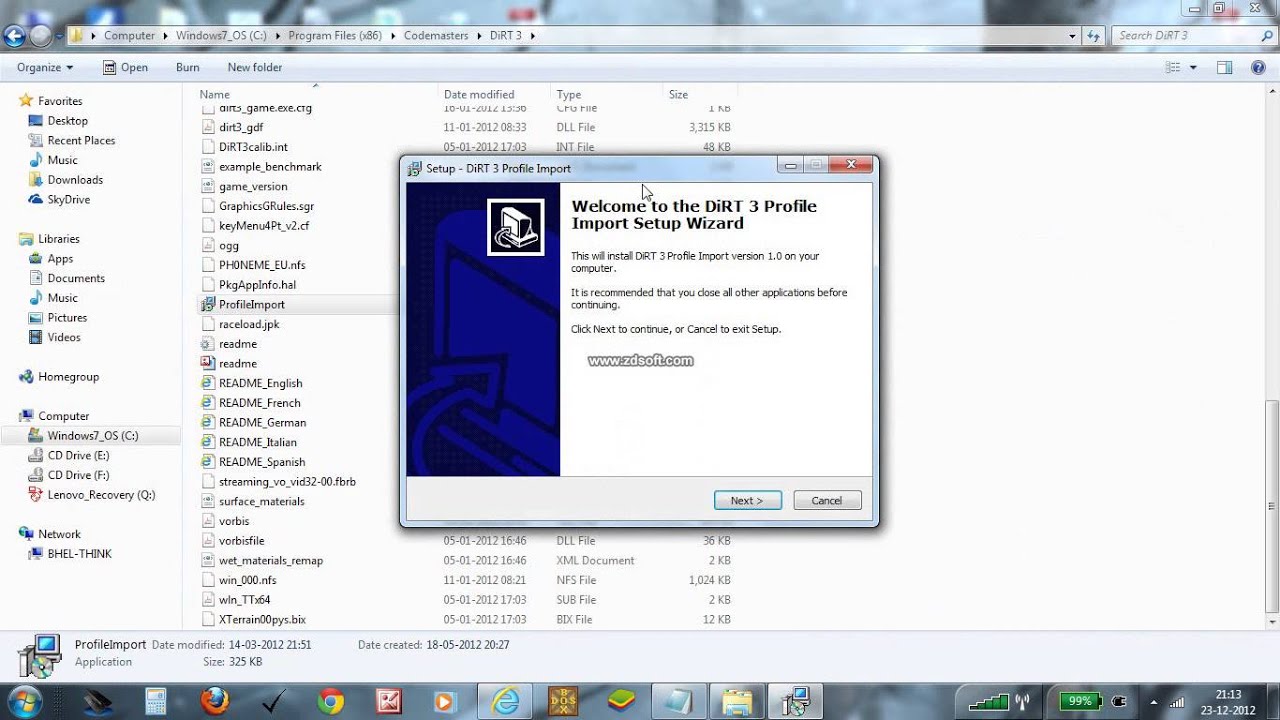The width and height of the screenshot is (1280, 720).
Task: Sort by the Date modified column header
Action: click(479, 94)
